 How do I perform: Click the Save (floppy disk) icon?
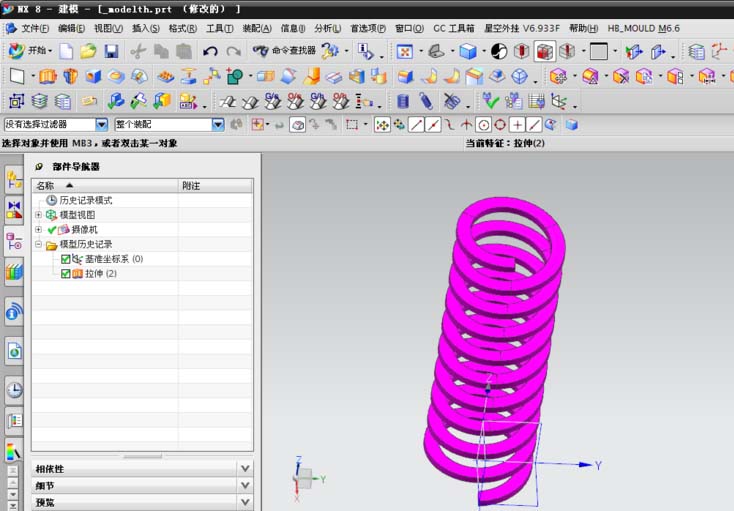[111, 51]
